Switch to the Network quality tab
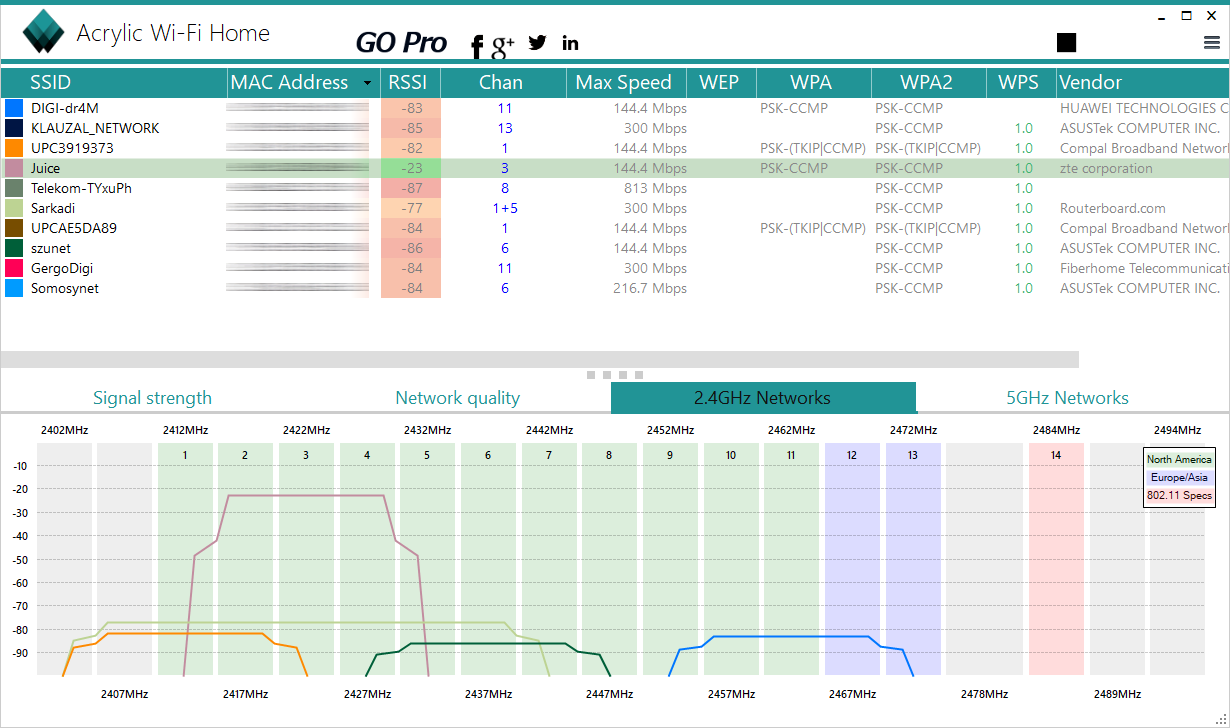1230x728 pixels. (x=457, y=398)
